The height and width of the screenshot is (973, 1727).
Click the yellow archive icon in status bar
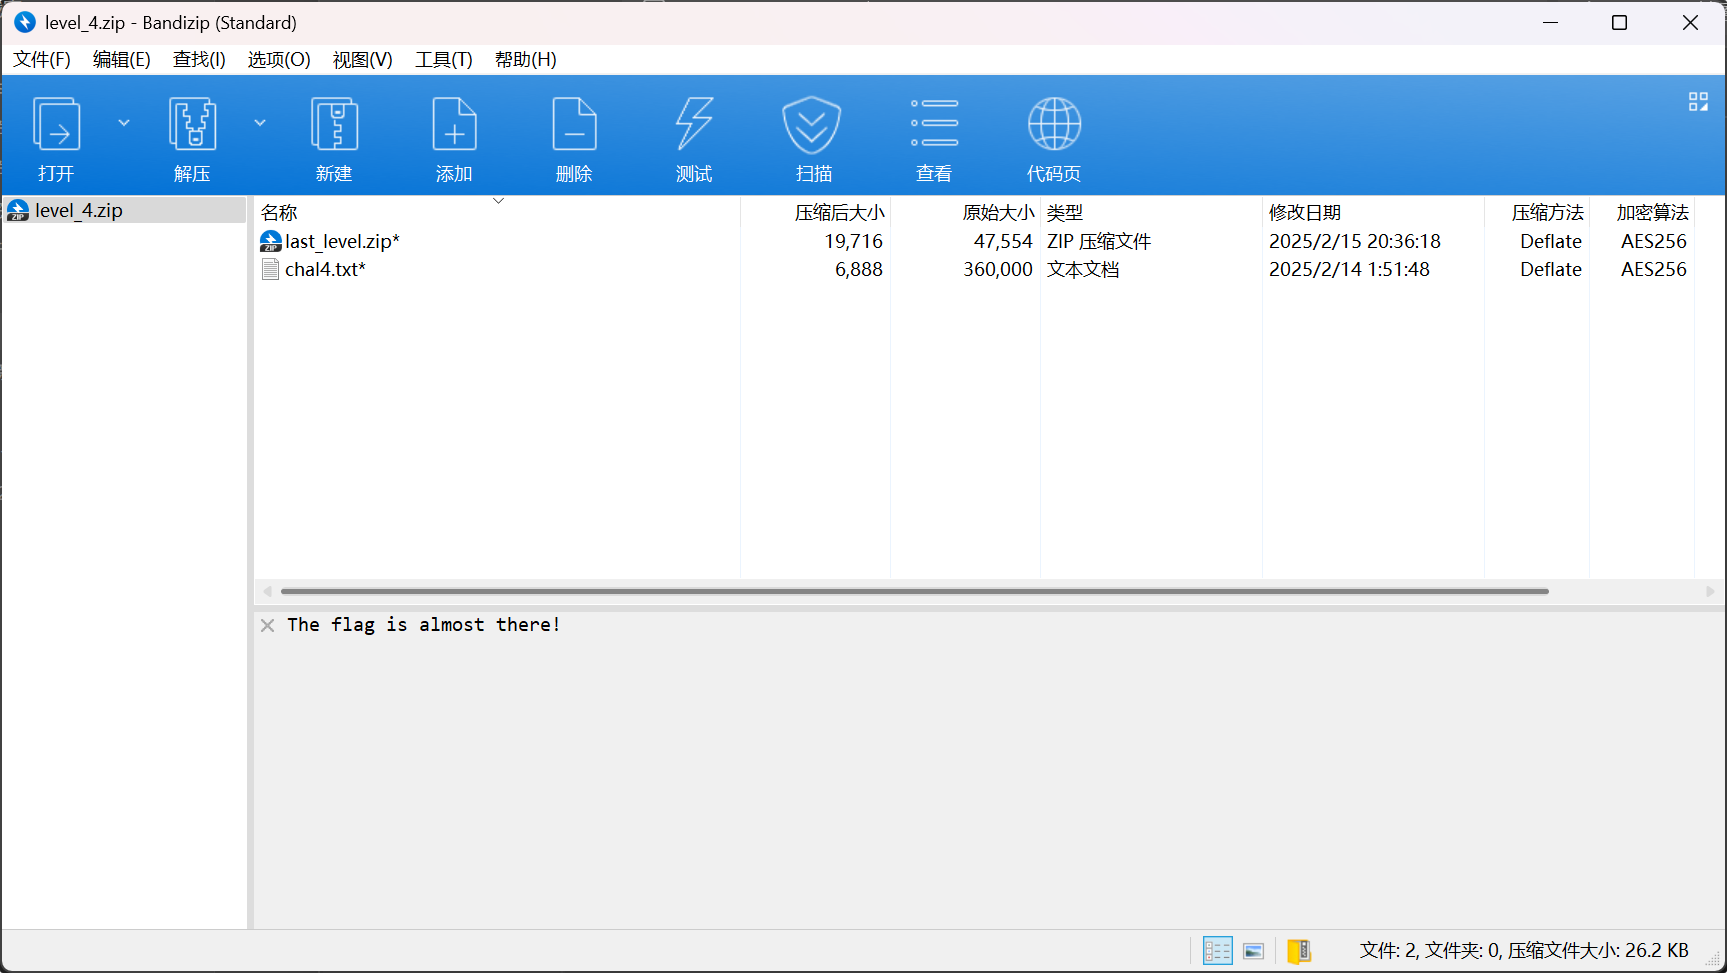click(x=1299, y=950)
